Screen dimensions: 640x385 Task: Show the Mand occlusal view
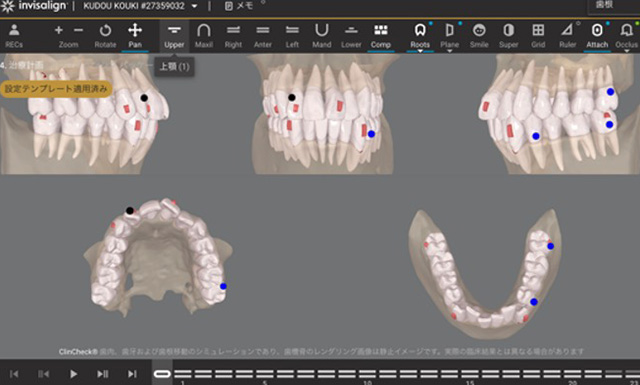point(322,36)
